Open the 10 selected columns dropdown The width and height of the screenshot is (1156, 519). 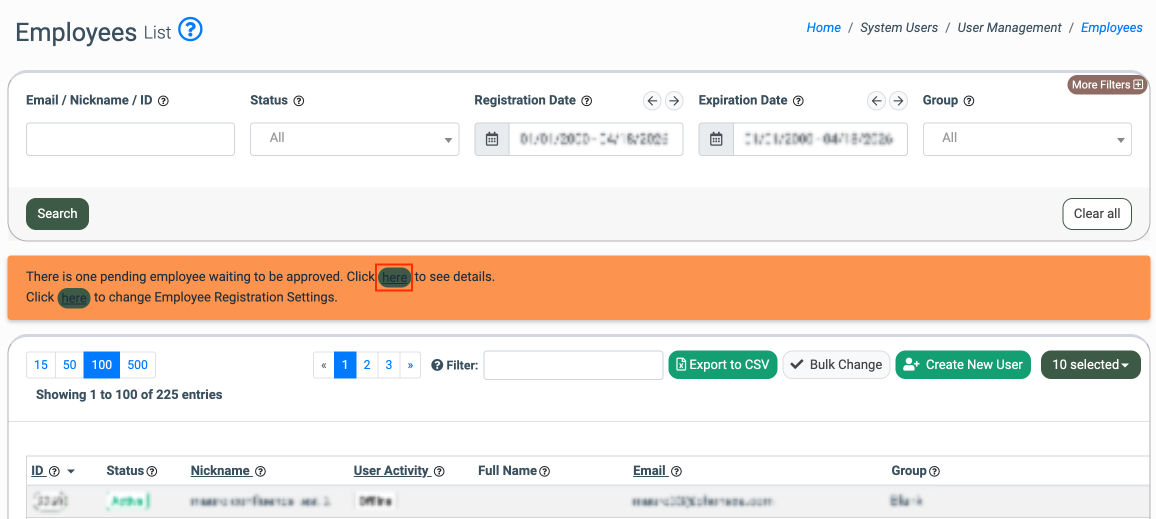tap(1090, 365)
